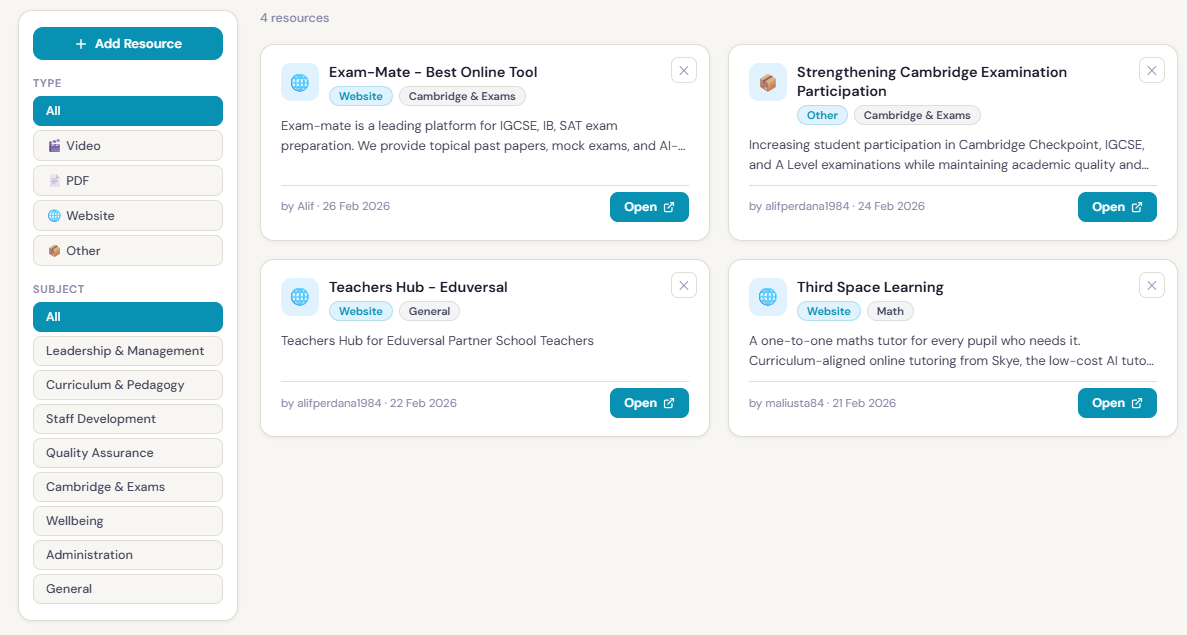The height and width of the screenshot is (635, 1187).
Task: Click the document icon in PDF filter
Action: (x=55, y=181)
